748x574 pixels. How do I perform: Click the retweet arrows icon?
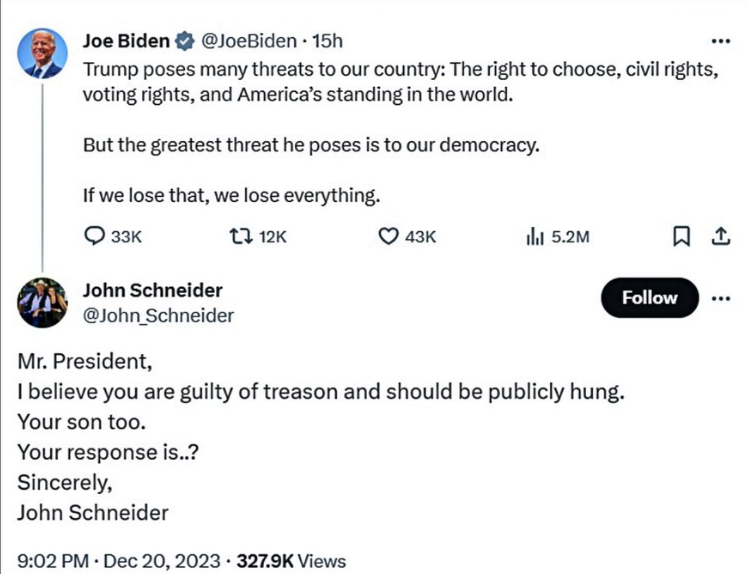[241, 236]
